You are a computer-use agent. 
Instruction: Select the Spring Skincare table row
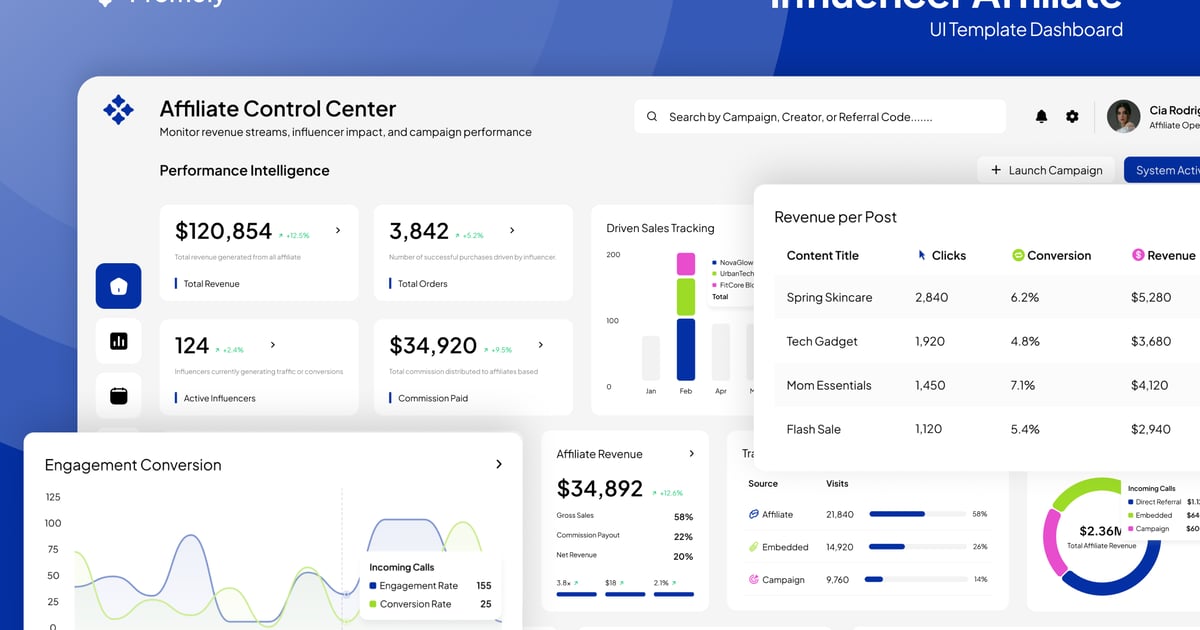click(829, 297)
